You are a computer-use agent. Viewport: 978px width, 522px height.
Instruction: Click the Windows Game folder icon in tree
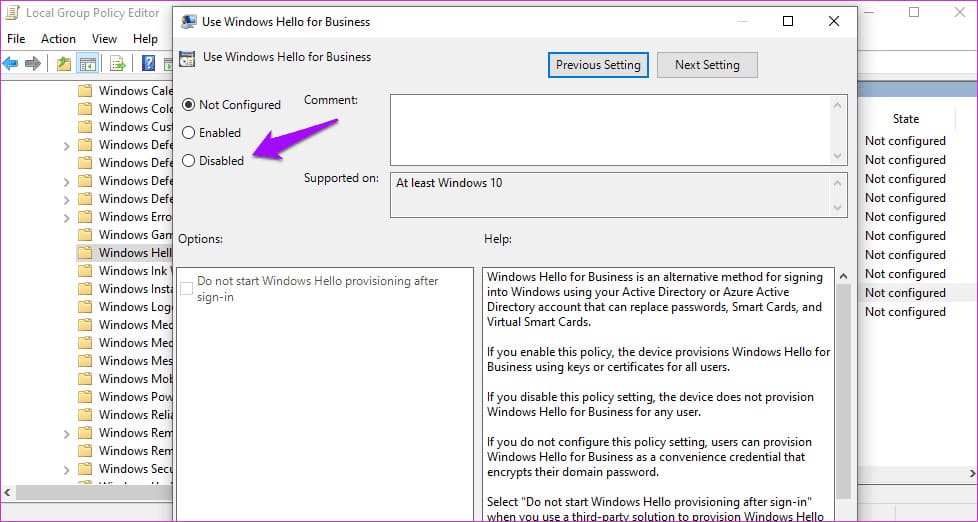tap(85, 235)
